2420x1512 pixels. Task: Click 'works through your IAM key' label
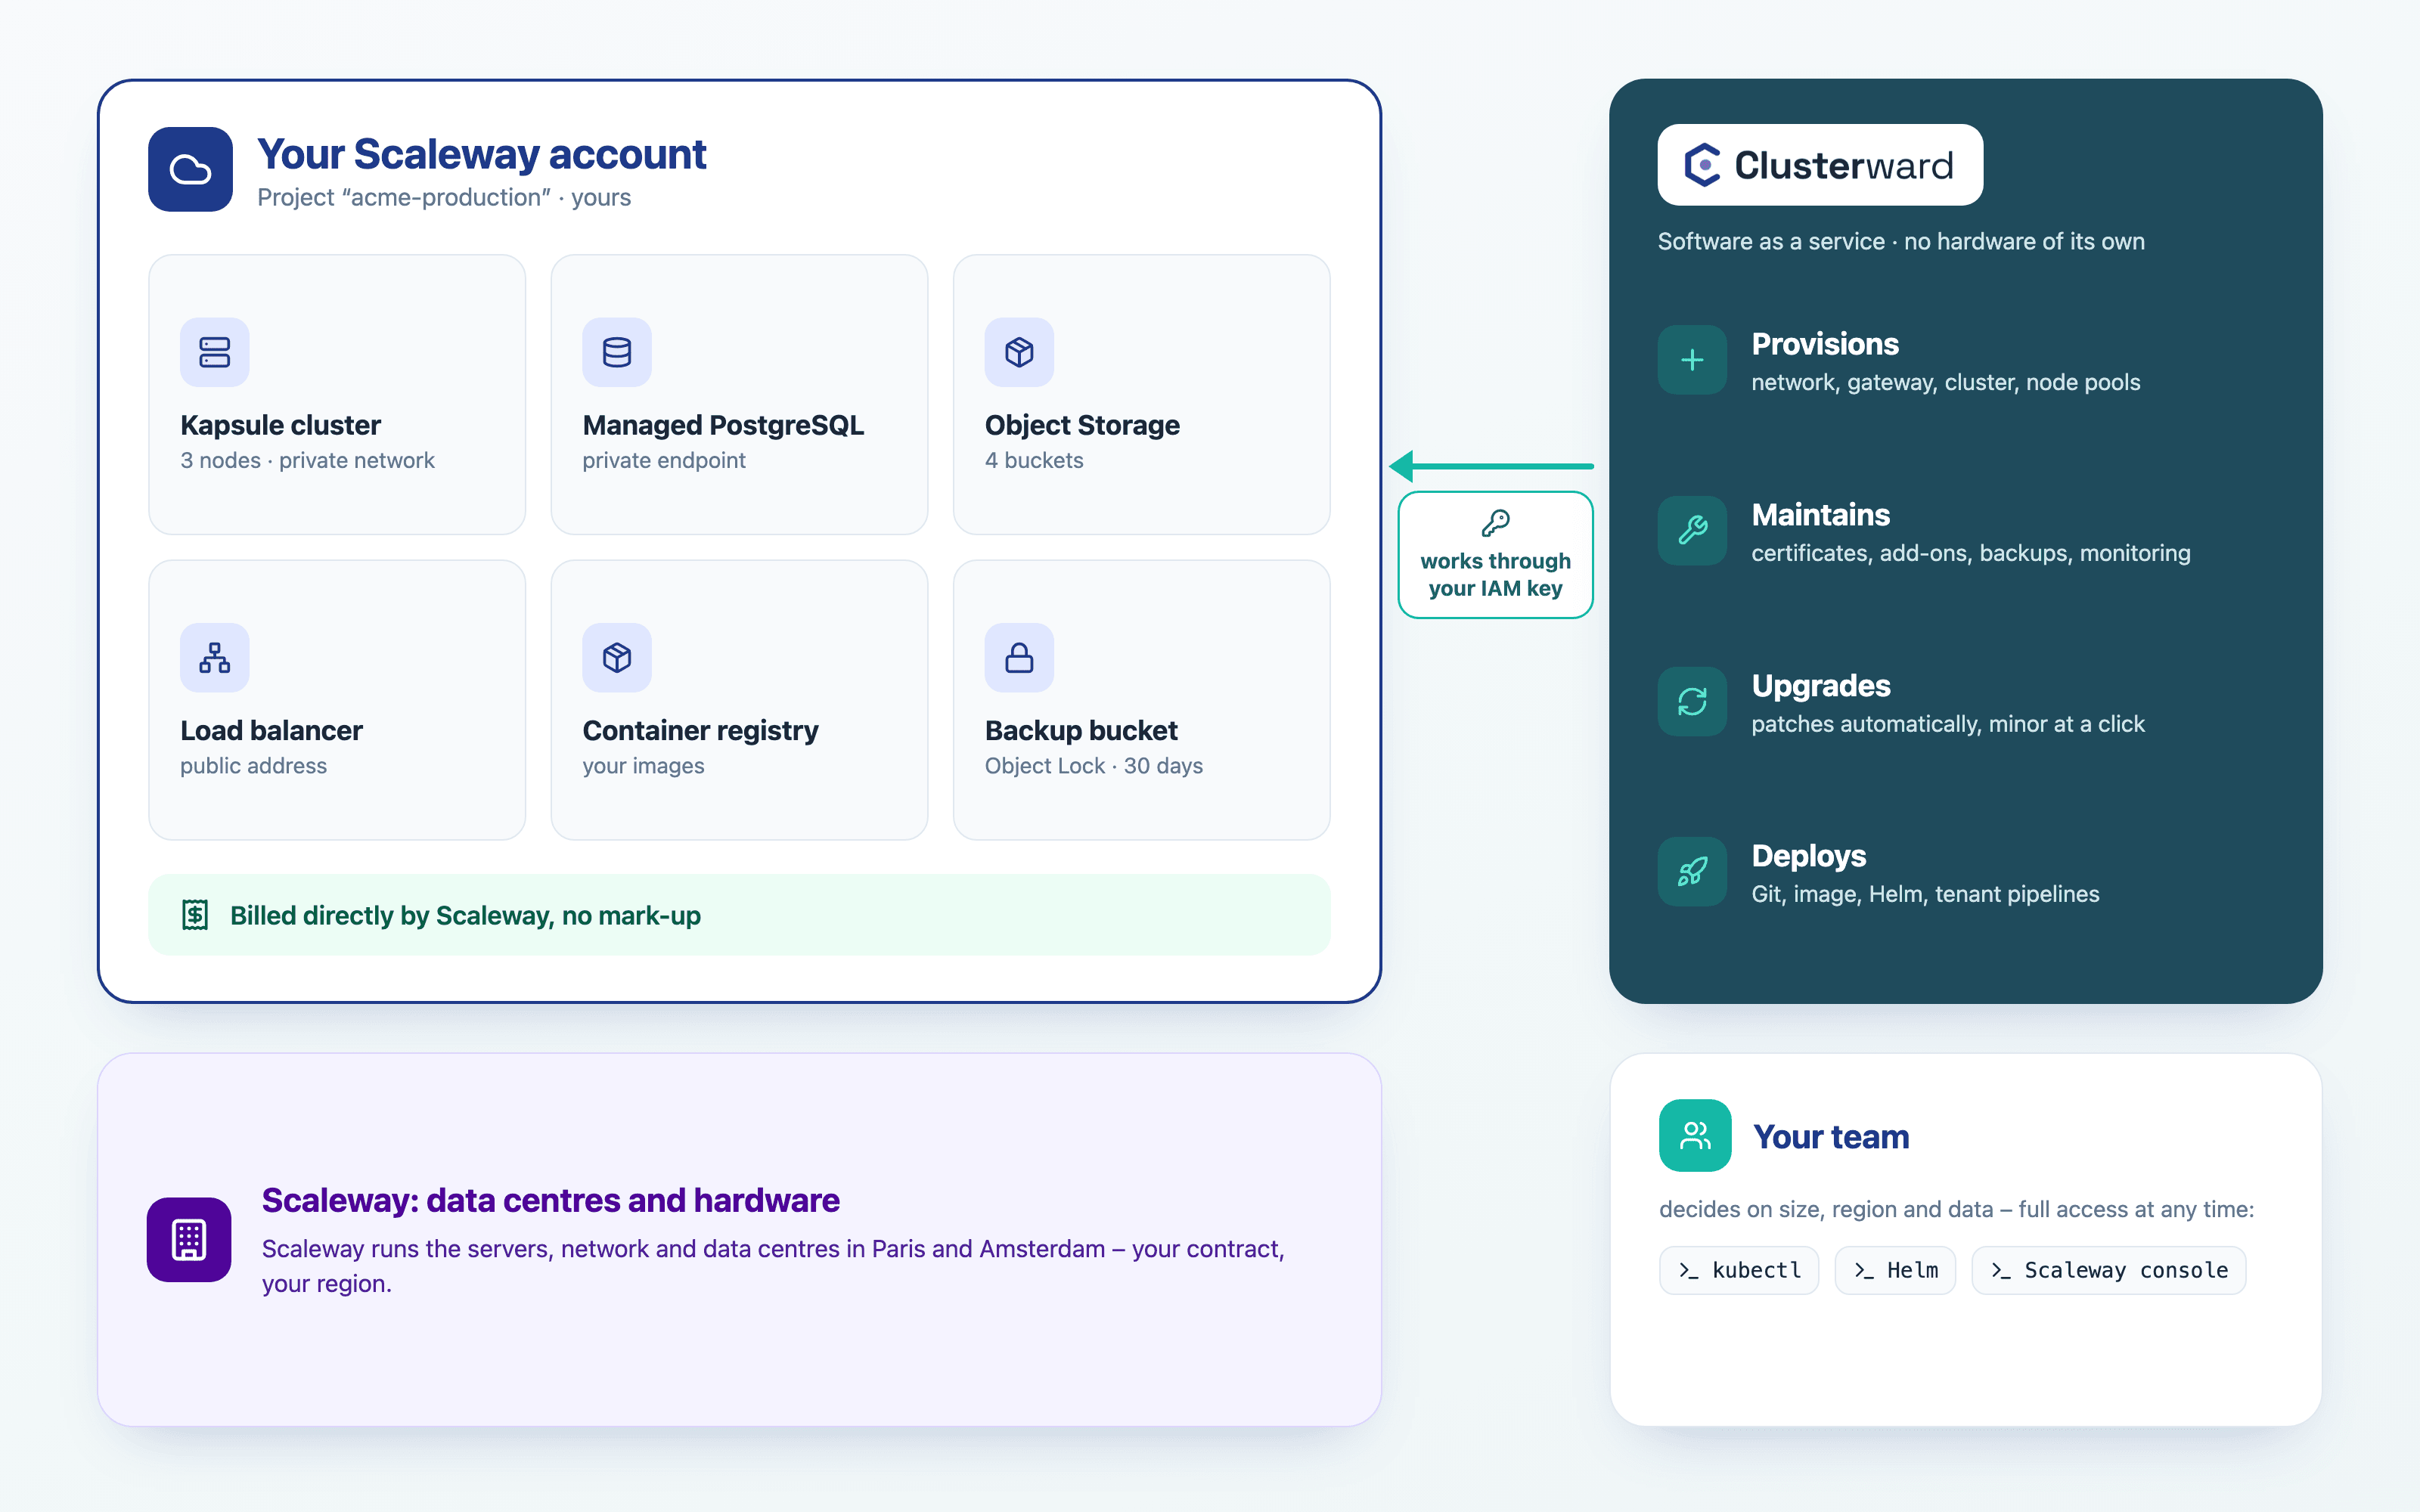(1495, 574)
